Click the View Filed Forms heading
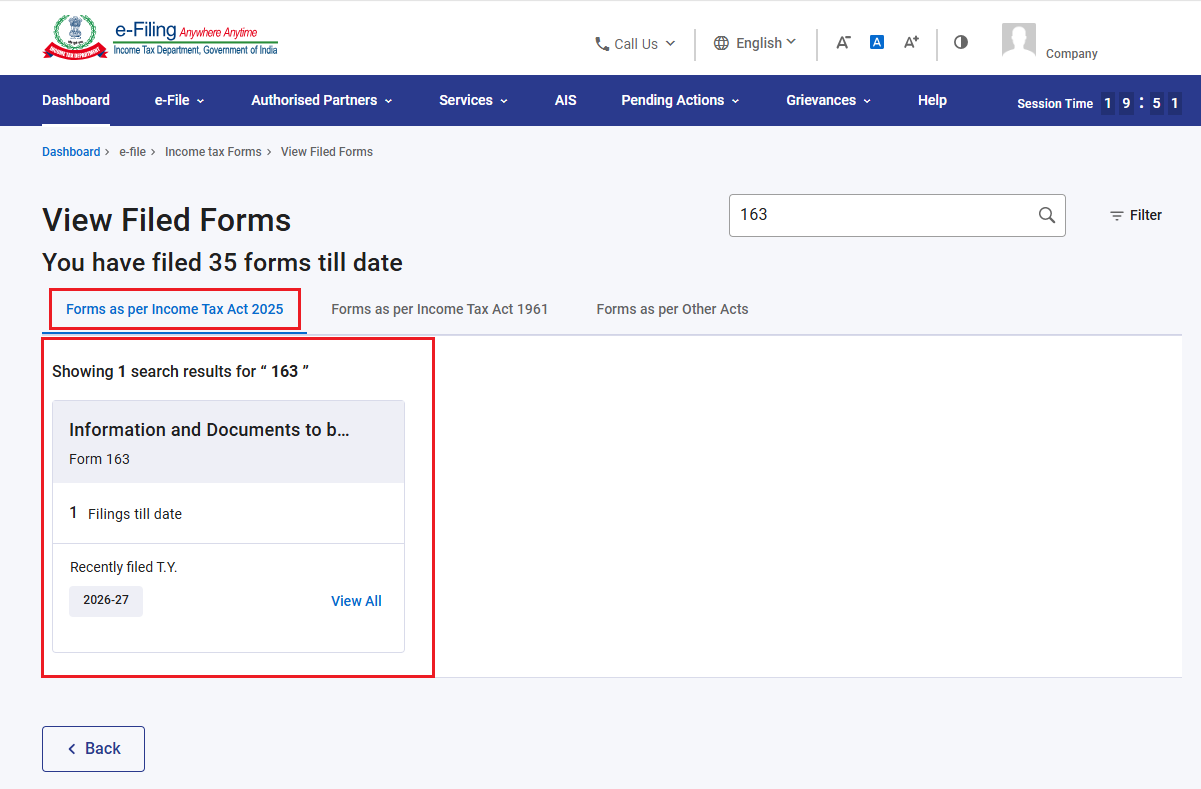 coord(167,220)
